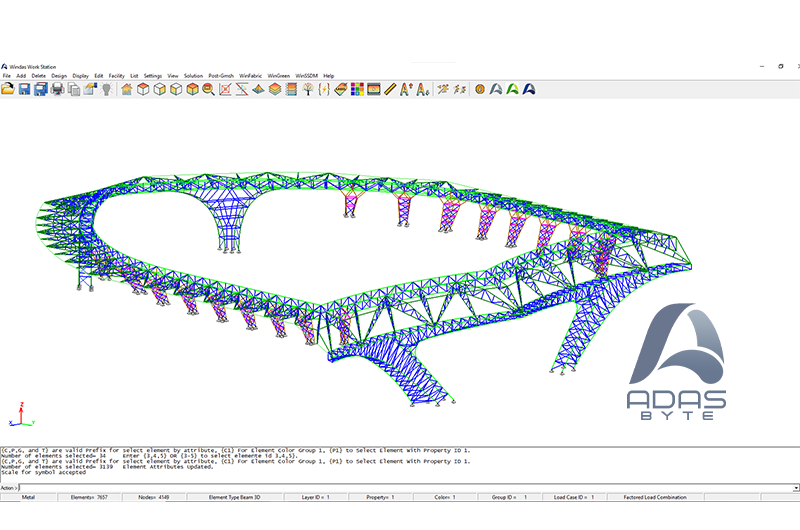Open the WinSSDM menu

pos(306,75)
